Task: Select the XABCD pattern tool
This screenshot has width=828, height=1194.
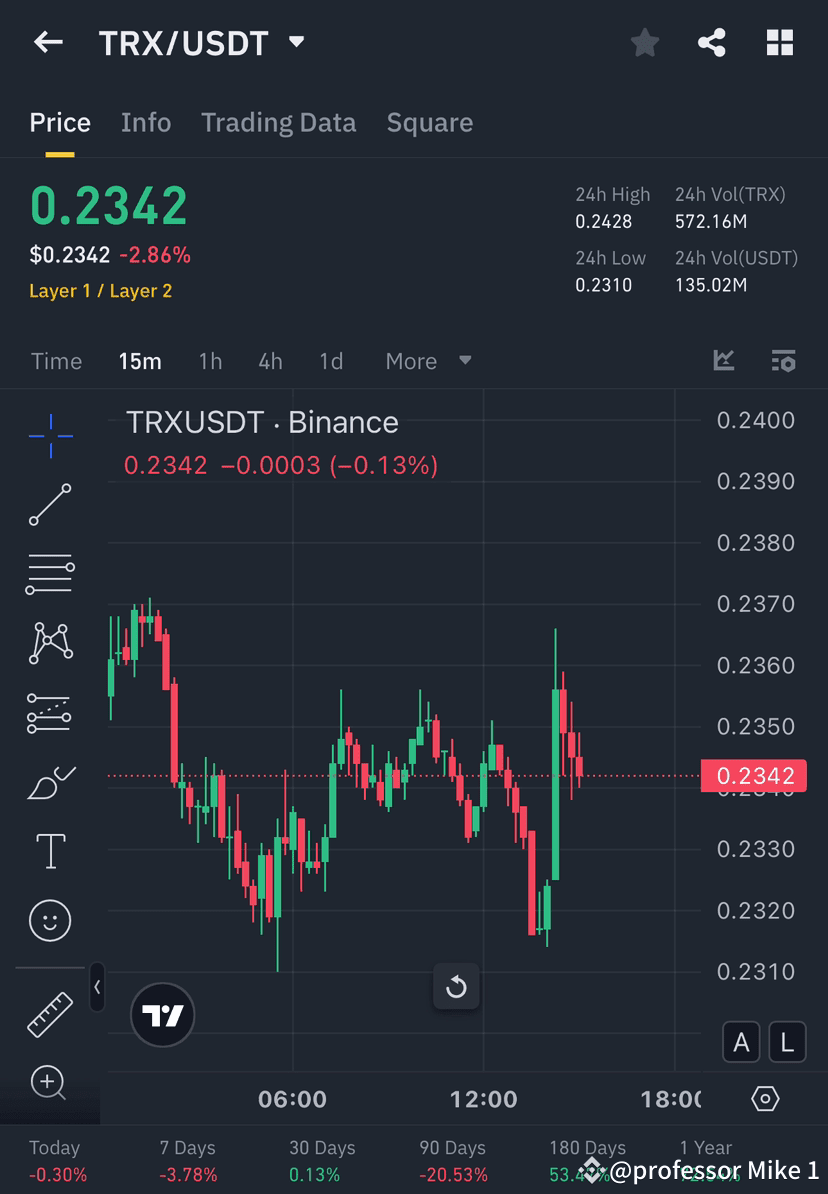Action: (x=50, y=643)
